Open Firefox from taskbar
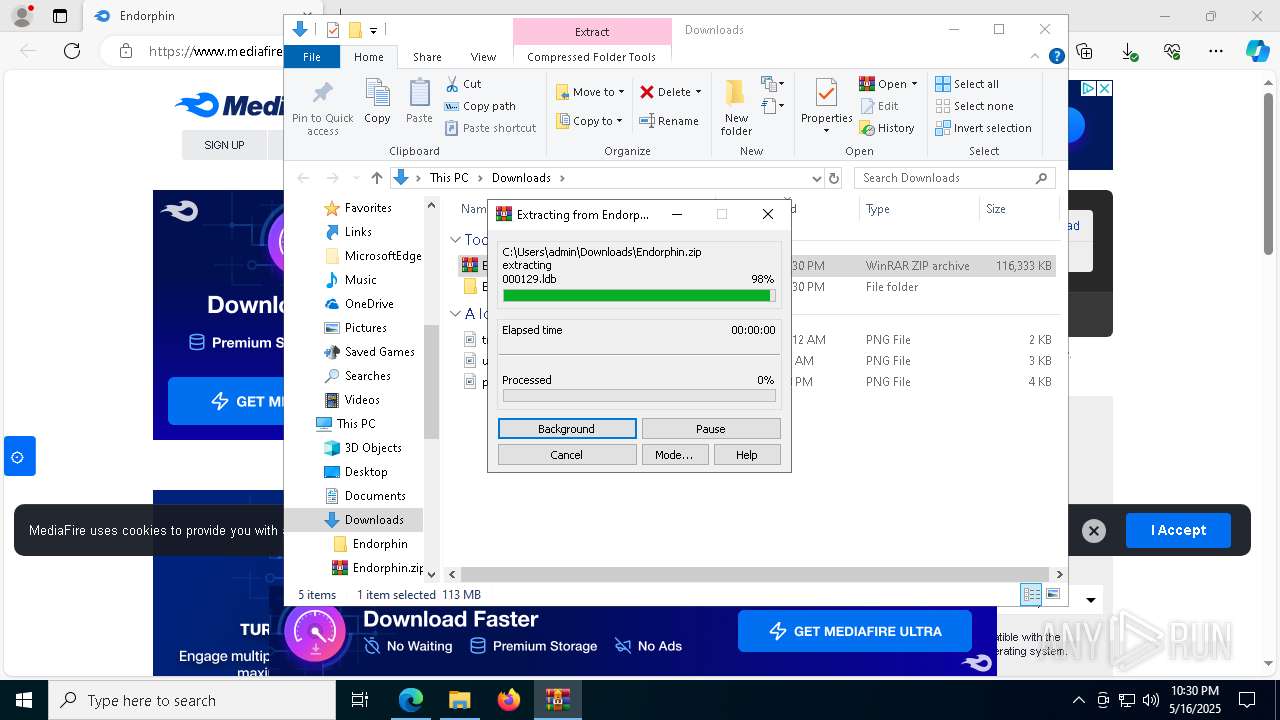1280x720 pixels. (x=509, y=700)
